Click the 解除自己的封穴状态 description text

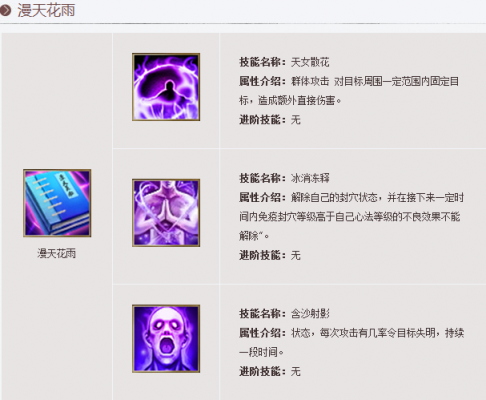[x=334, y=197]
